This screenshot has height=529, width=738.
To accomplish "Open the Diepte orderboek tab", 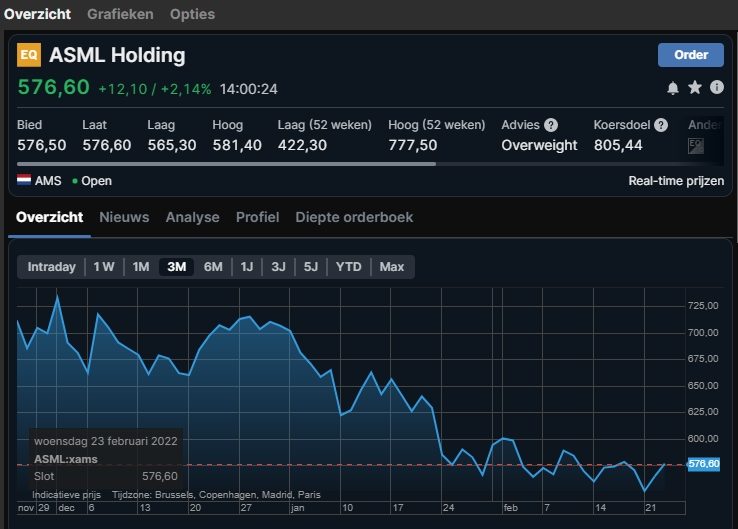I will pyautogui.click(x=354, y=217).
